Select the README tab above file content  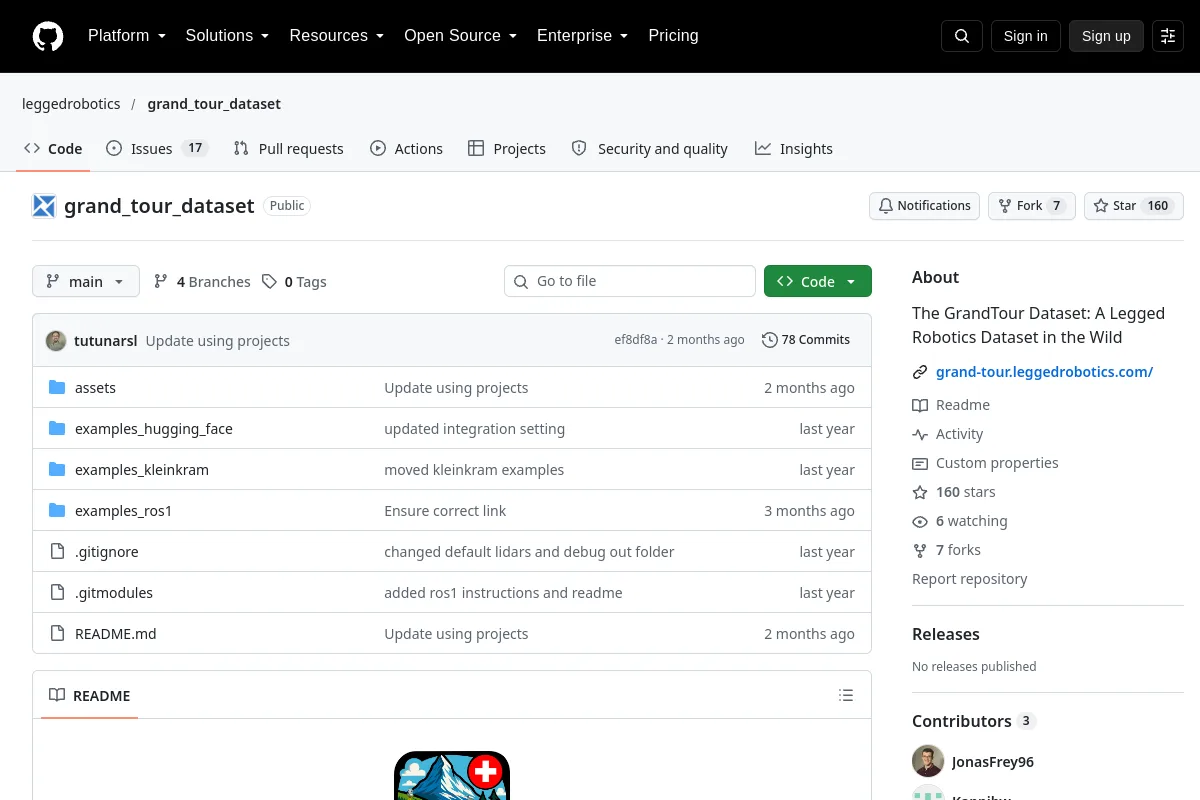[x=90, y=696]
